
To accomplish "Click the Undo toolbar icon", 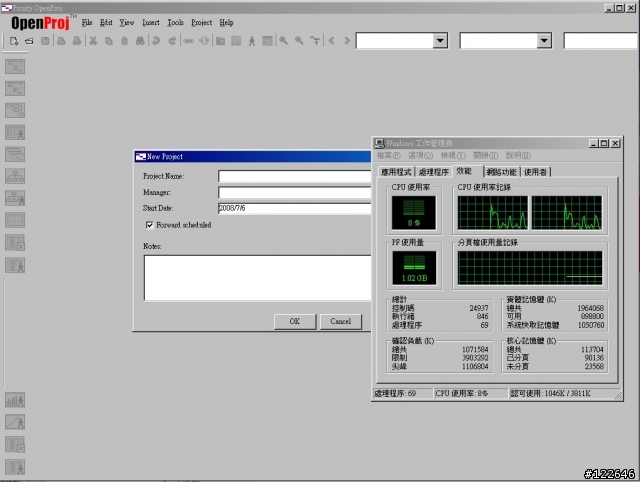I will [x=156, y=41].
